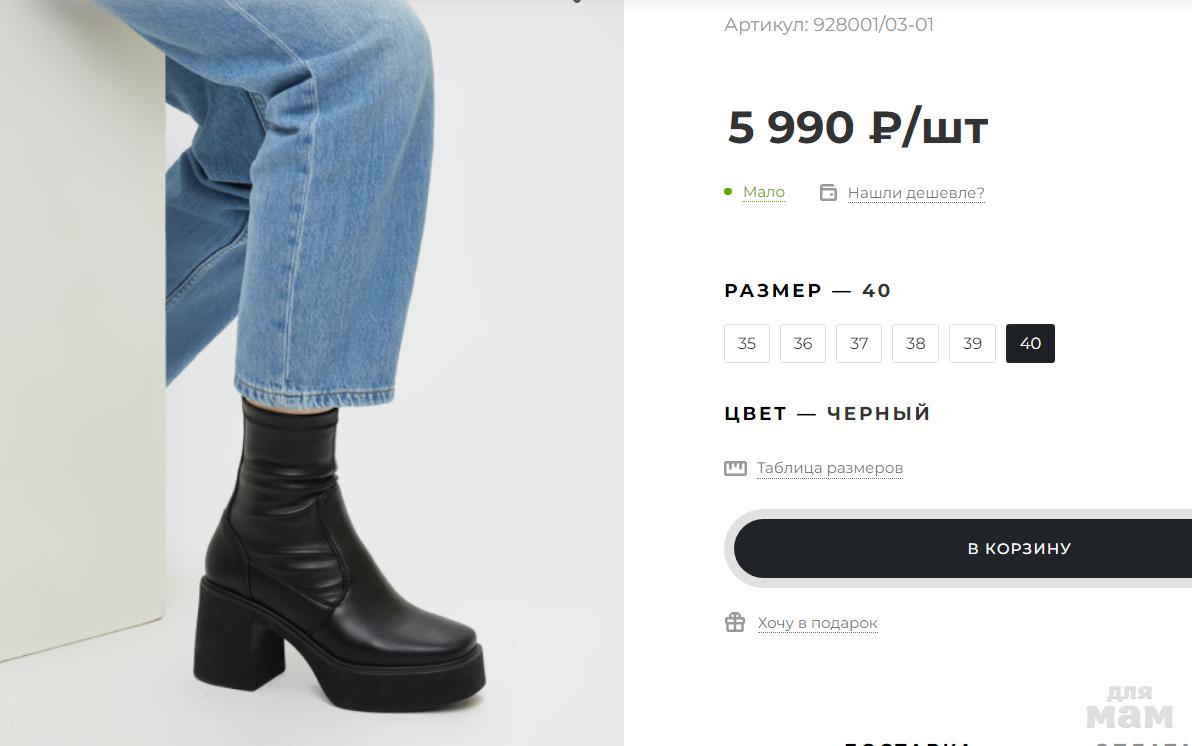Click the Хочу в подарок link
1192x746 pixels.
coord(817,624)
